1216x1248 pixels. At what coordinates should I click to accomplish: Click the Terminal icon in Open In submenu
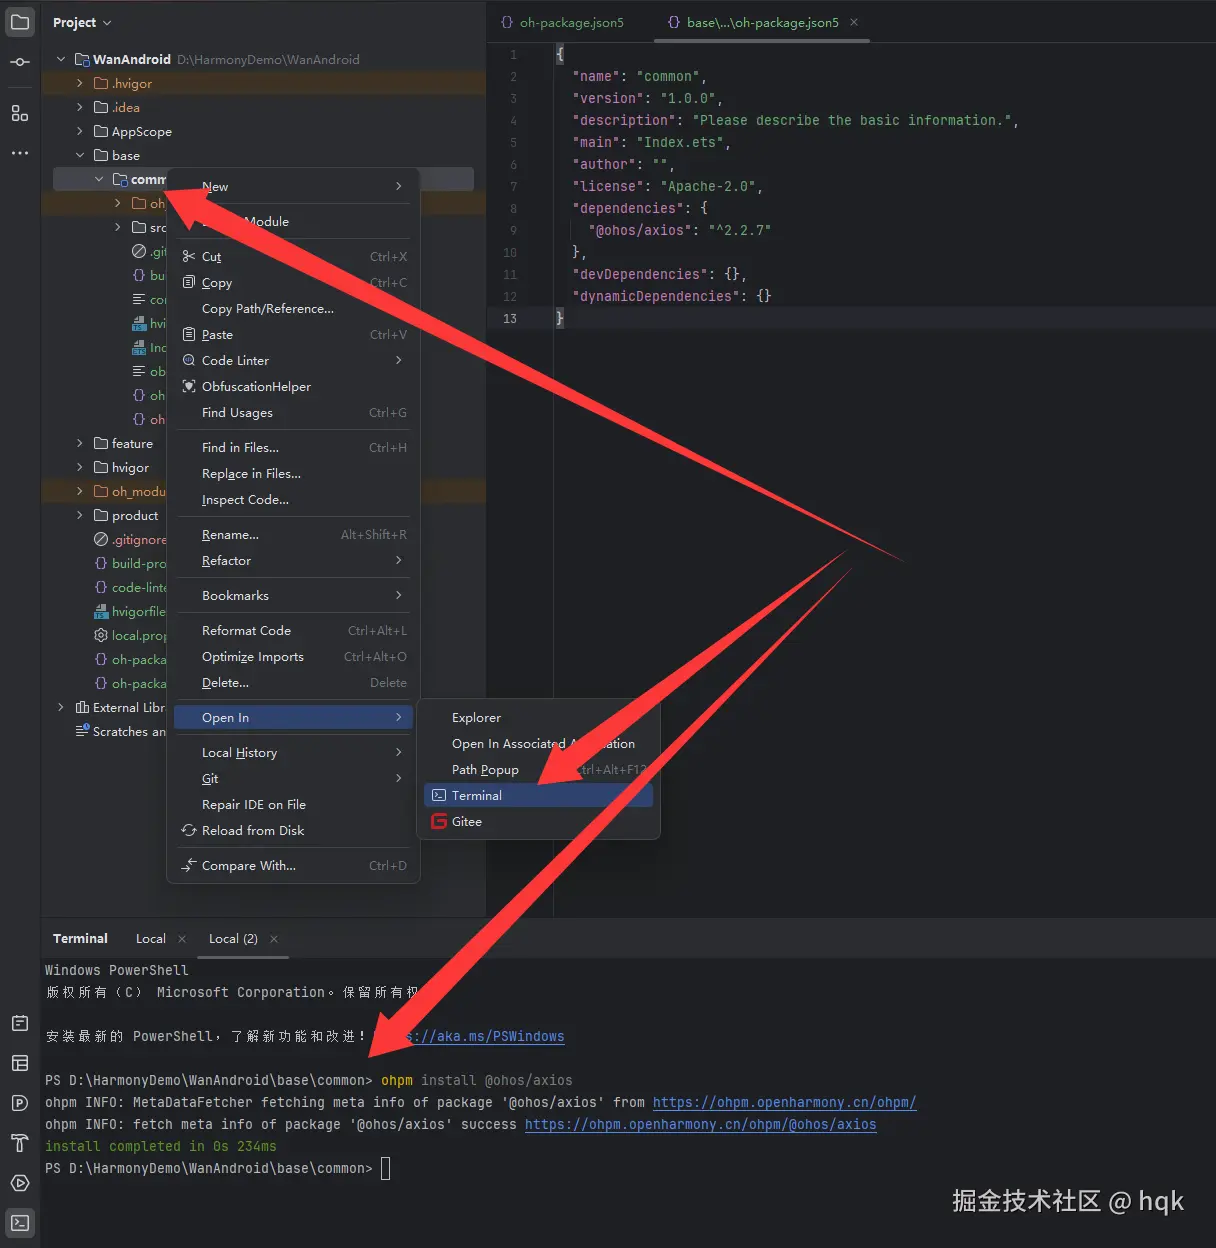(439, 796)
